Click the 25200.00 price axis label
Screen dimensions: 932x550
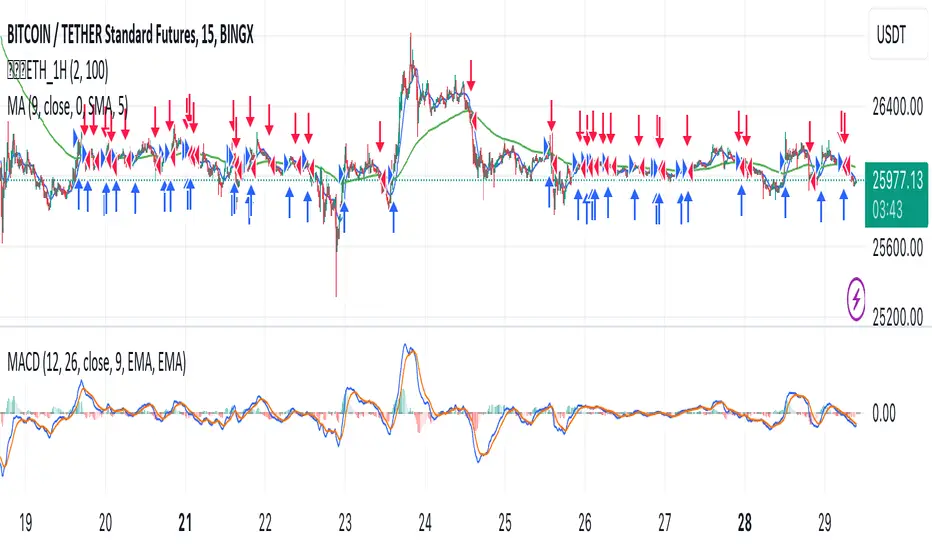[898, 318]
